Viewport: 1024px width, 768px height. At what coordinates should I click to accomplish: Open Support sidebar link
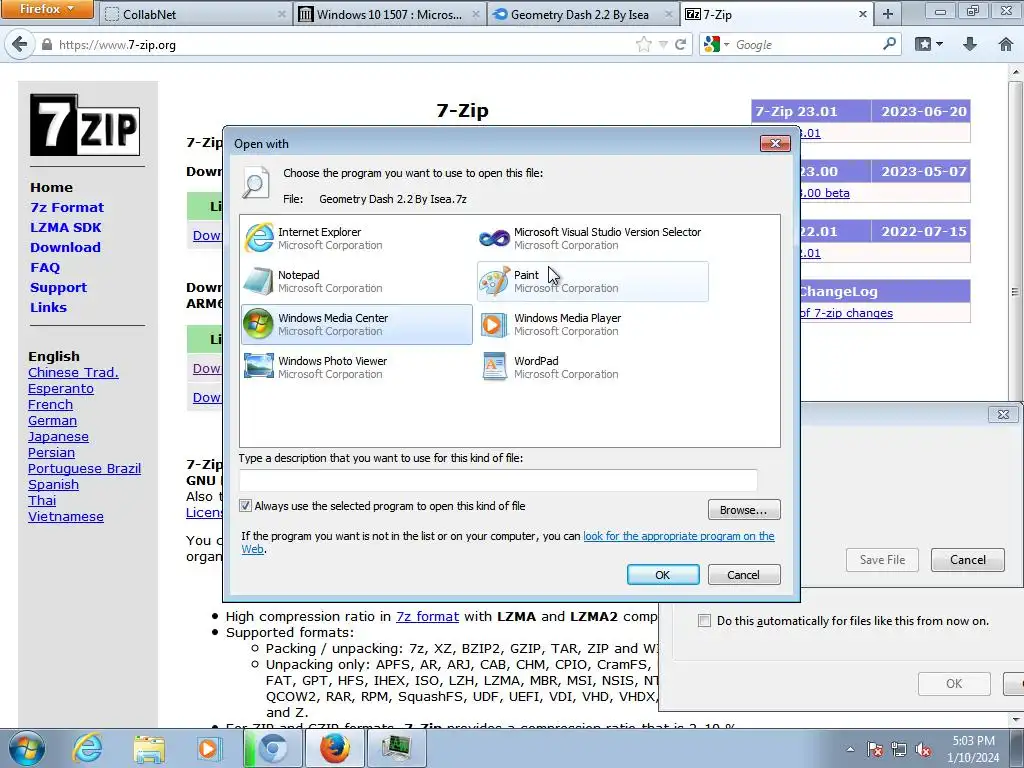[58, 287]
